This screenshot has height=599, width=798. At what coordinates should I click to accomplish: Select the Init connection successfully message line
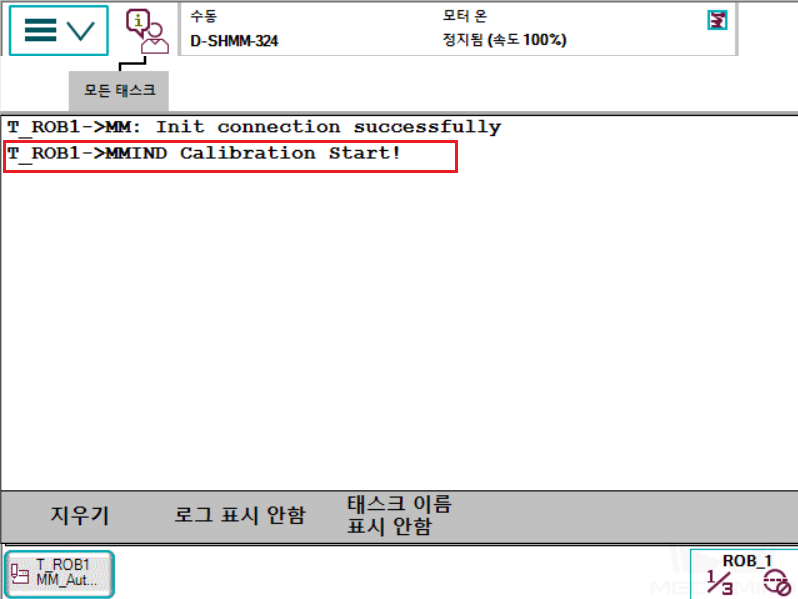(254, 127)
